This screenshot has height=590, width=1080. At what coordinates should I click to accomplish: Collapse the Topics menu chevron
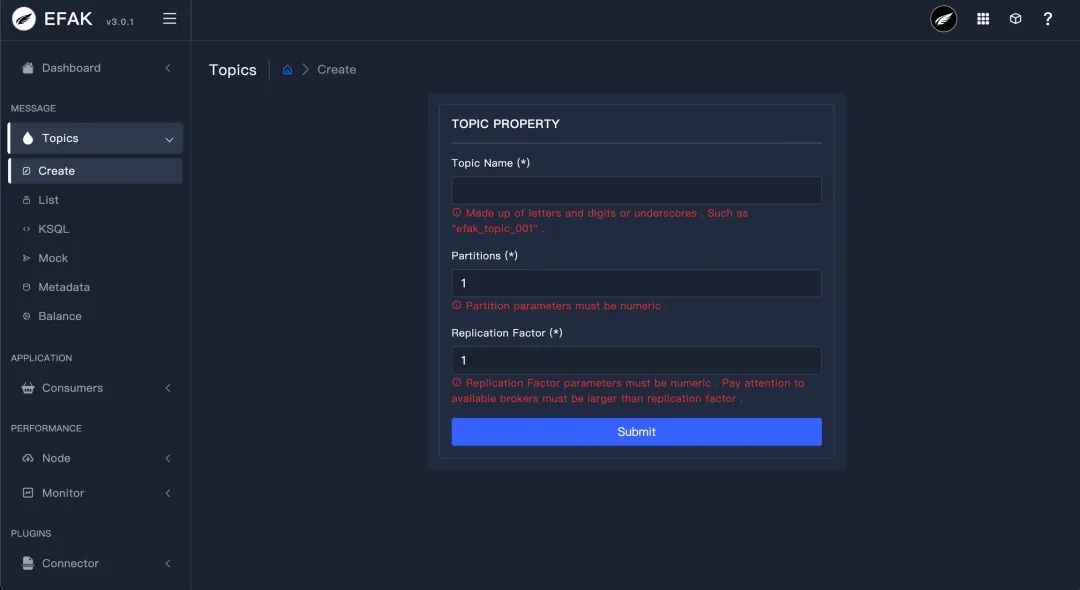(169, 139)
